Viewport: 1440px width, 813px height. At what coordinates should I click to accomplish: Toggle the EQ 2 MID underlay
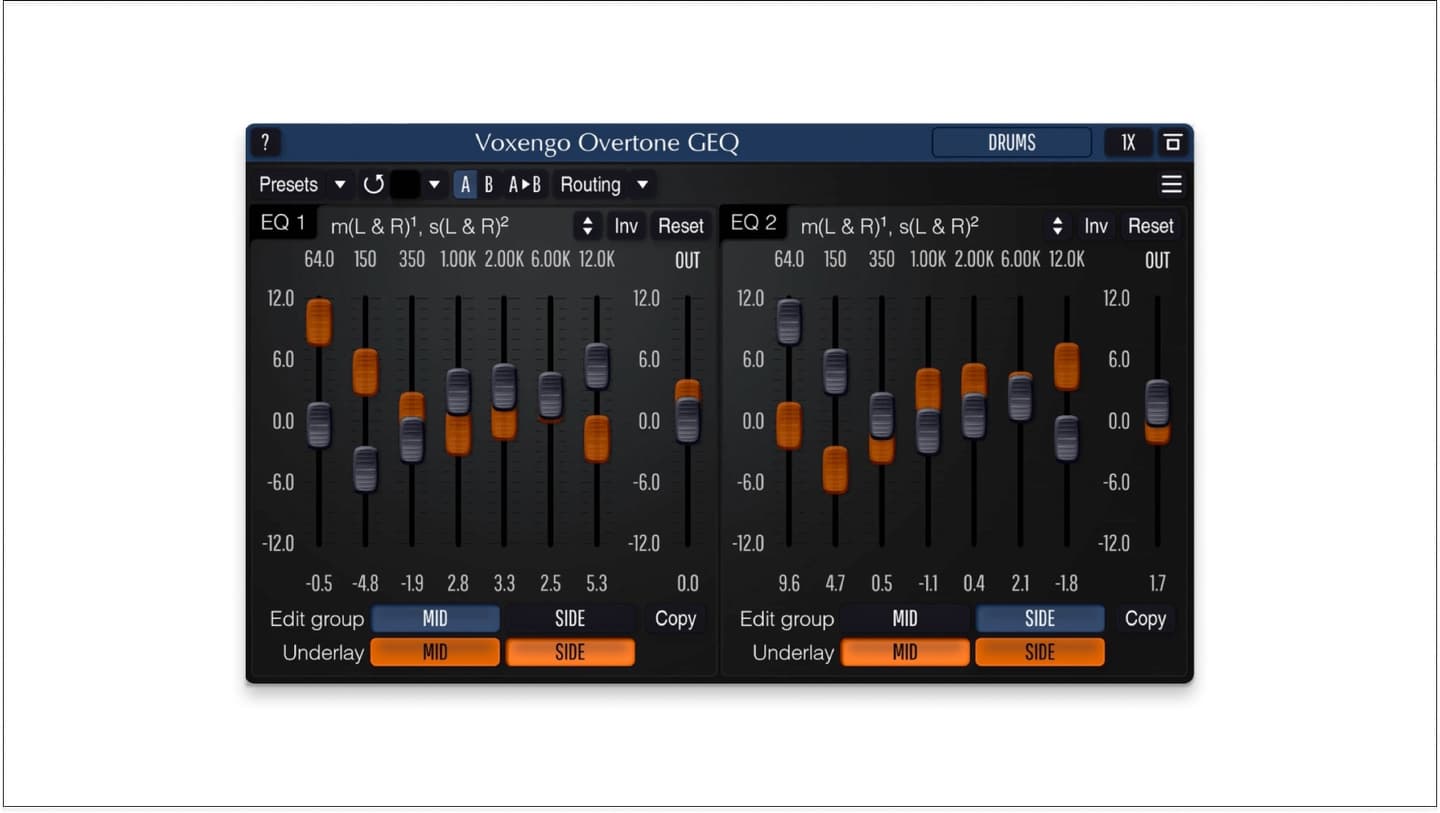(905, 652)
